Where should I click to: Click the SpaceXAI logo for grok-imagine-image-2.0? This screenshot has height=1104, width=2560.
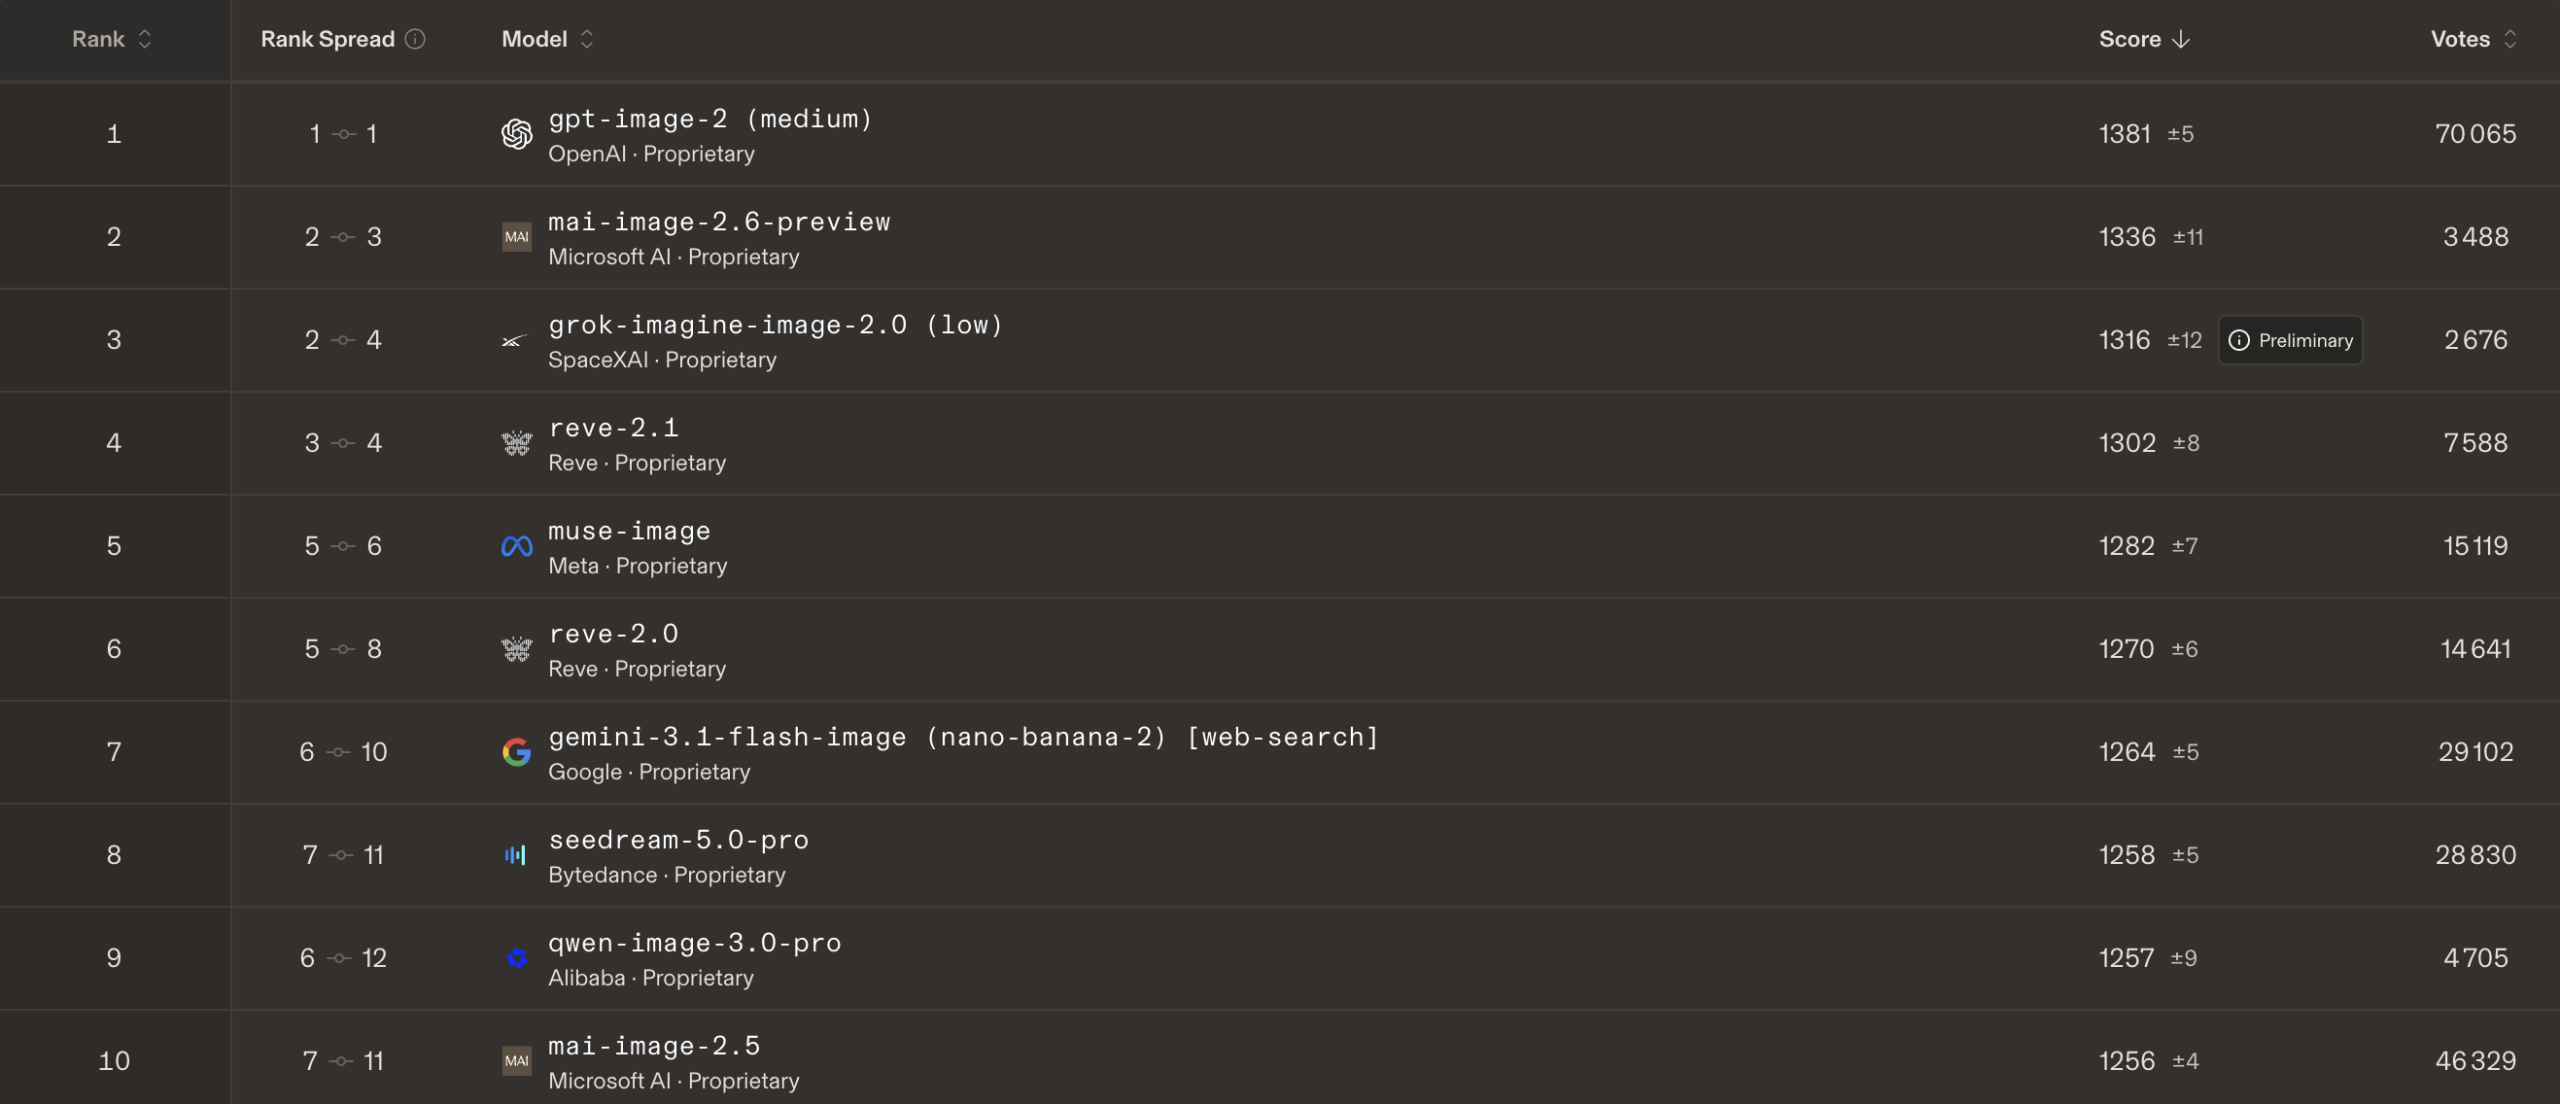pyautogui.click(x=514, y=341)
